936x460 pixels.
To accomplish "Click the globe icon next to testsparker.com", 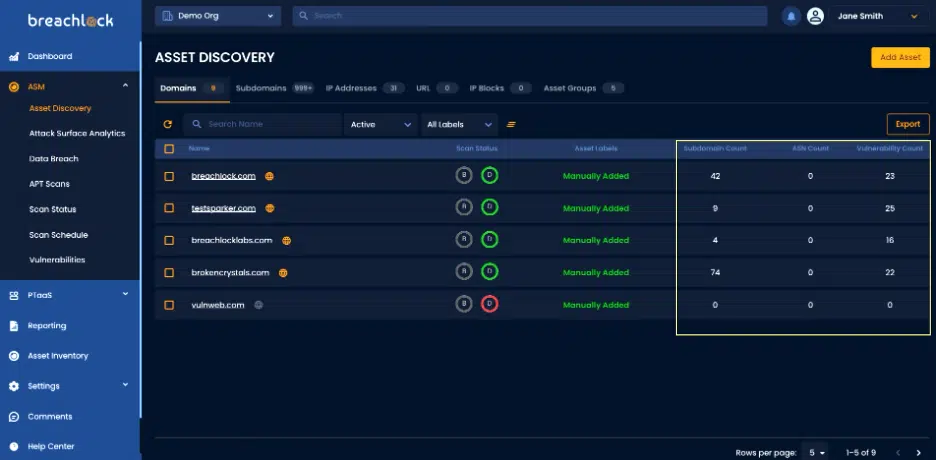I will coord(270,208).
